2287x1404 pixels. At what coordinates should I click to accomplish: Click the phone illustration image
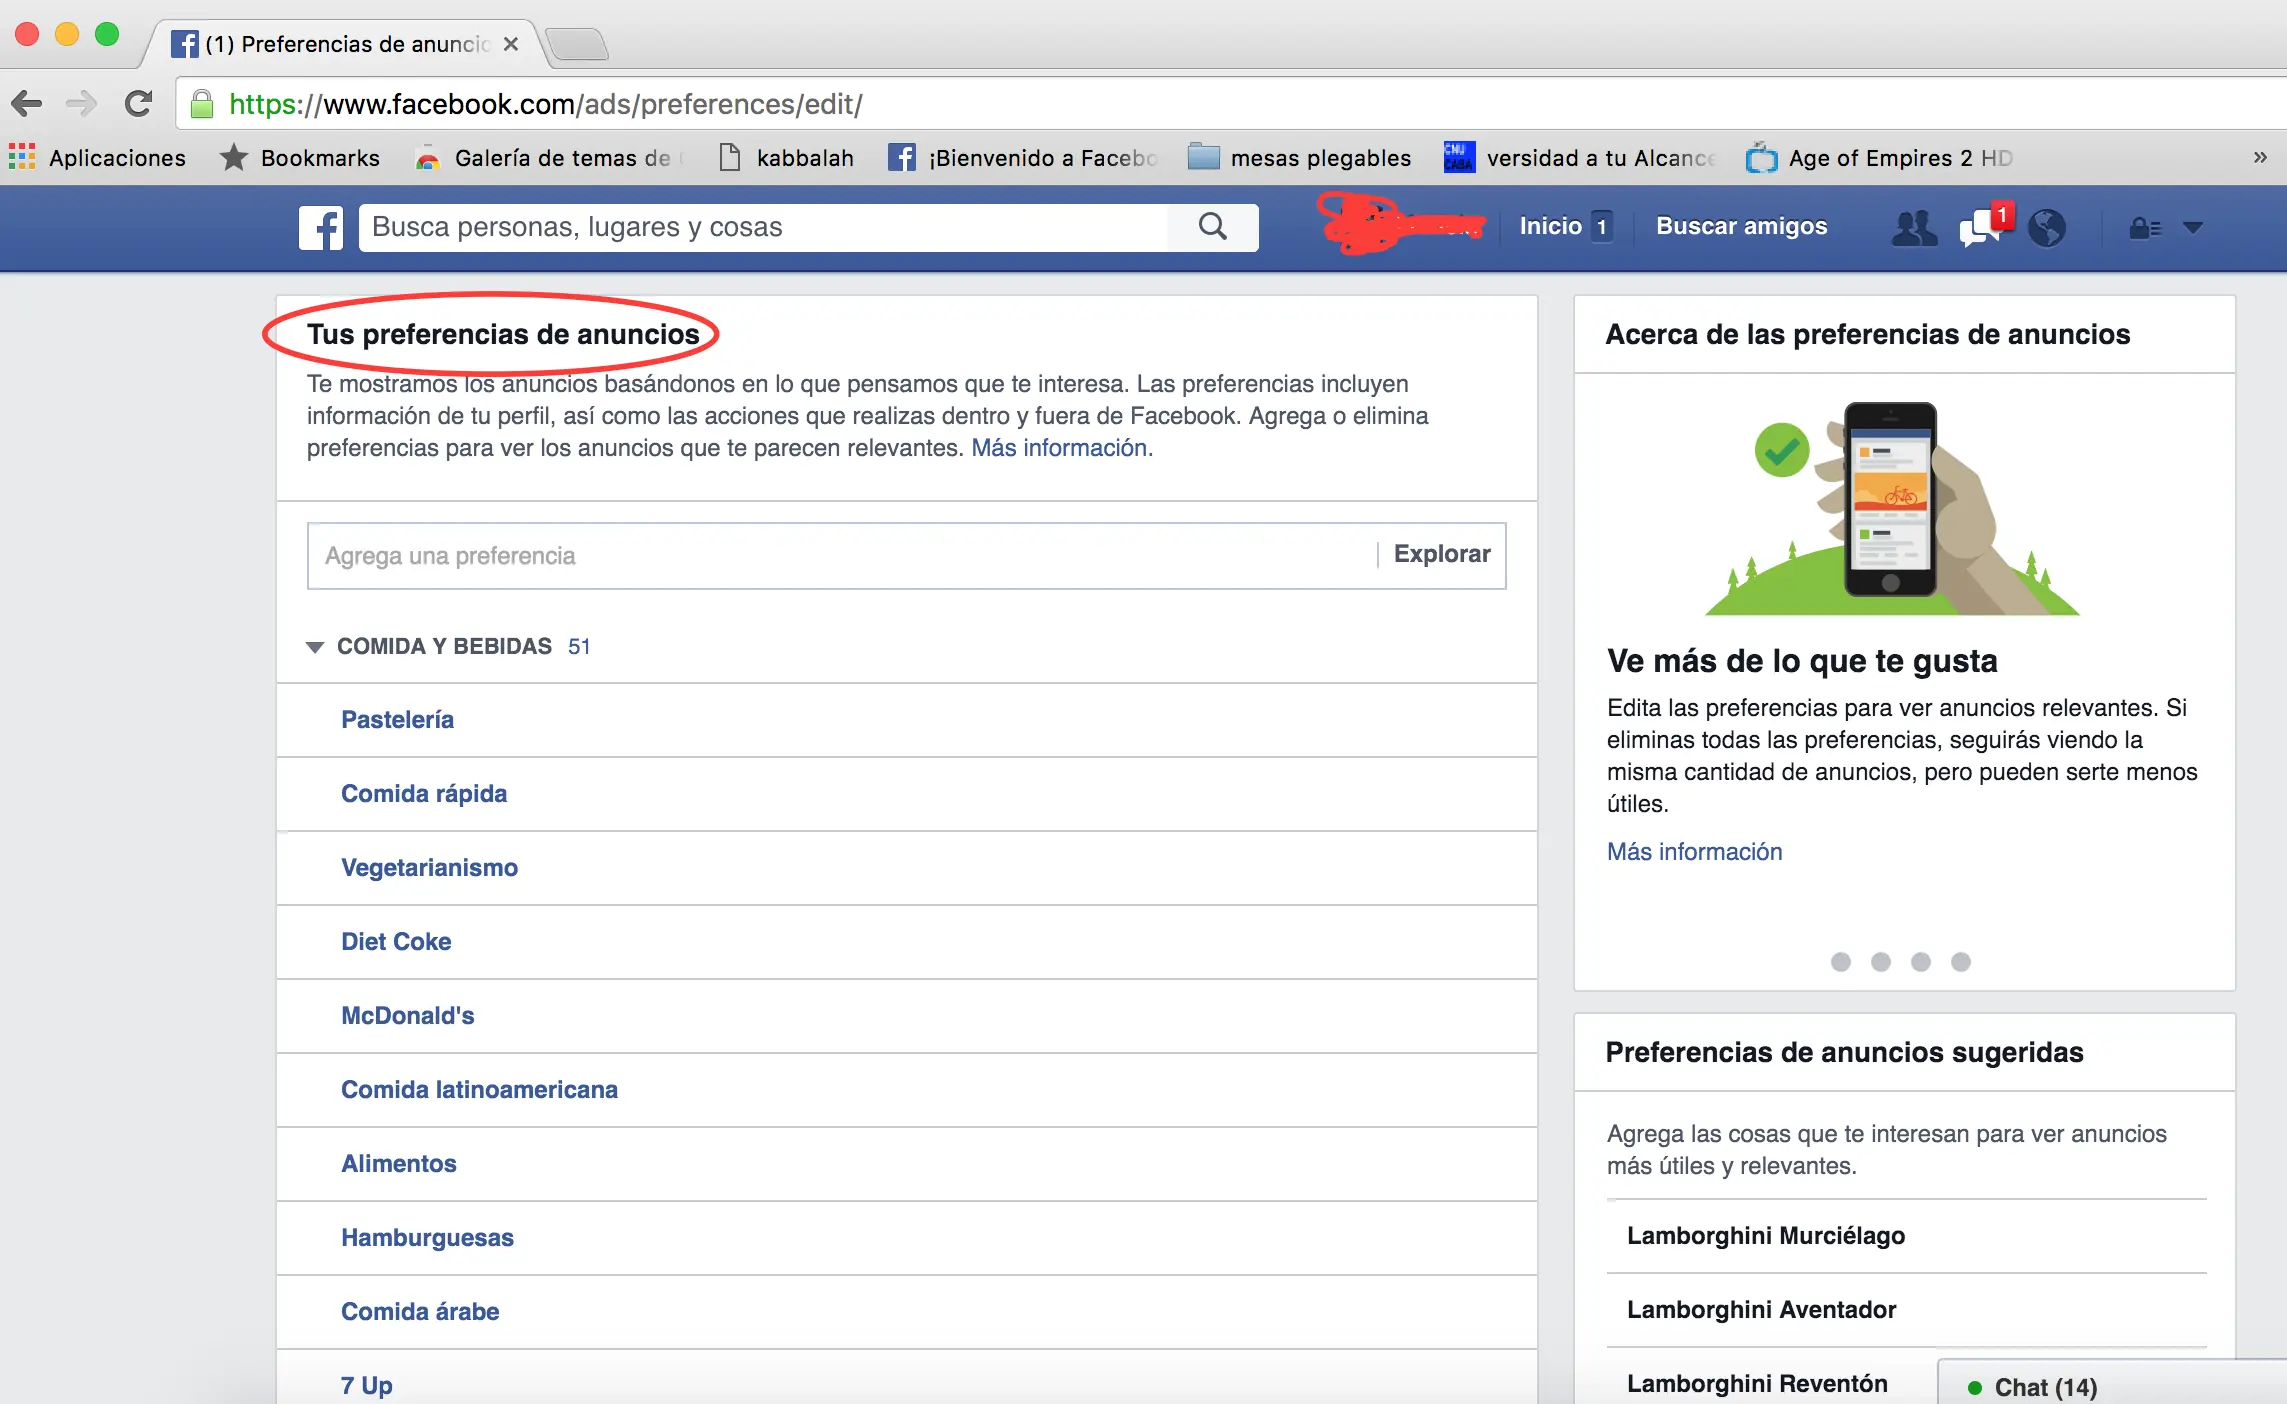pyautogui.click(x=1891, y=508)
